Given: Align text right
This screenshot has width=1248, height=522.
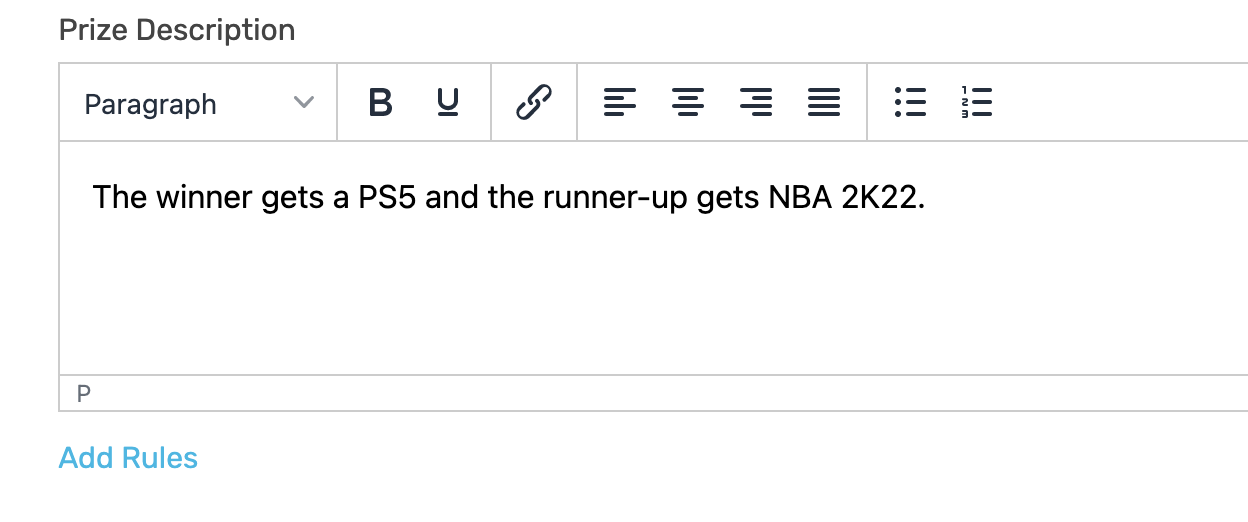Looking at the screenshot, I should pyautogui.click(x=756, y=102).
